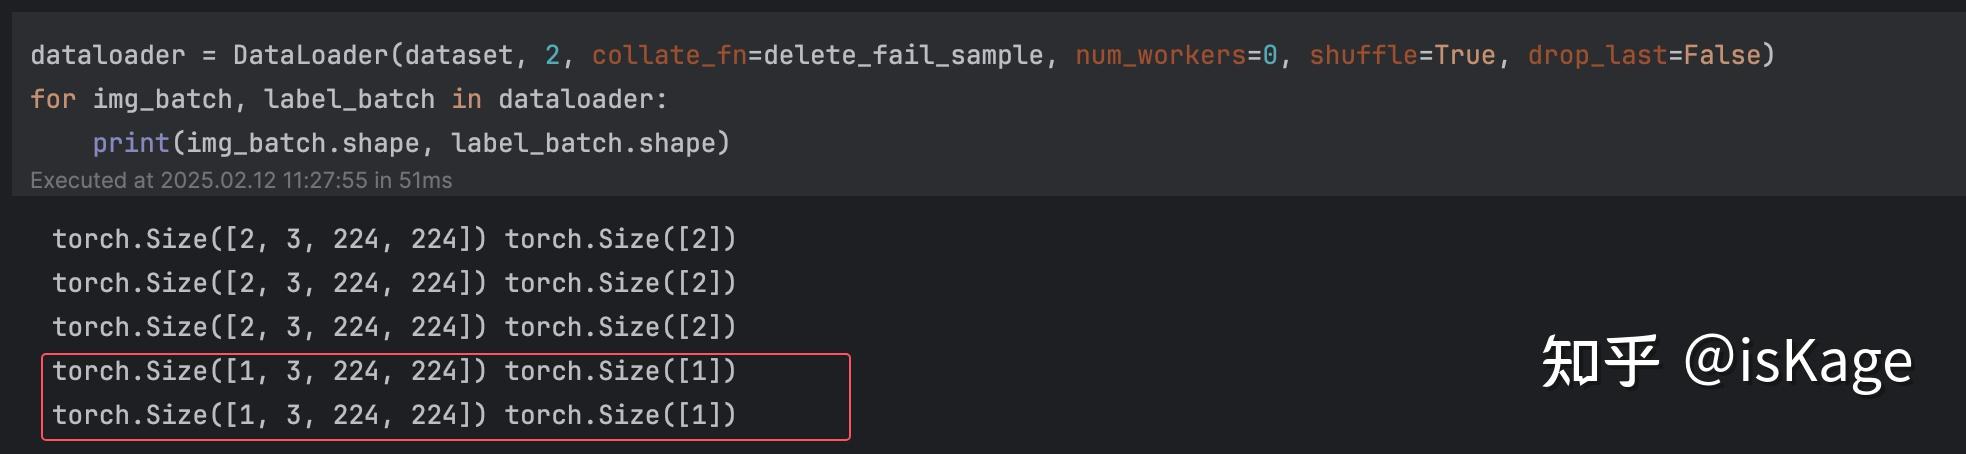
Task: Click the last torch.Size output line
Action: click(x=394, y=415)
